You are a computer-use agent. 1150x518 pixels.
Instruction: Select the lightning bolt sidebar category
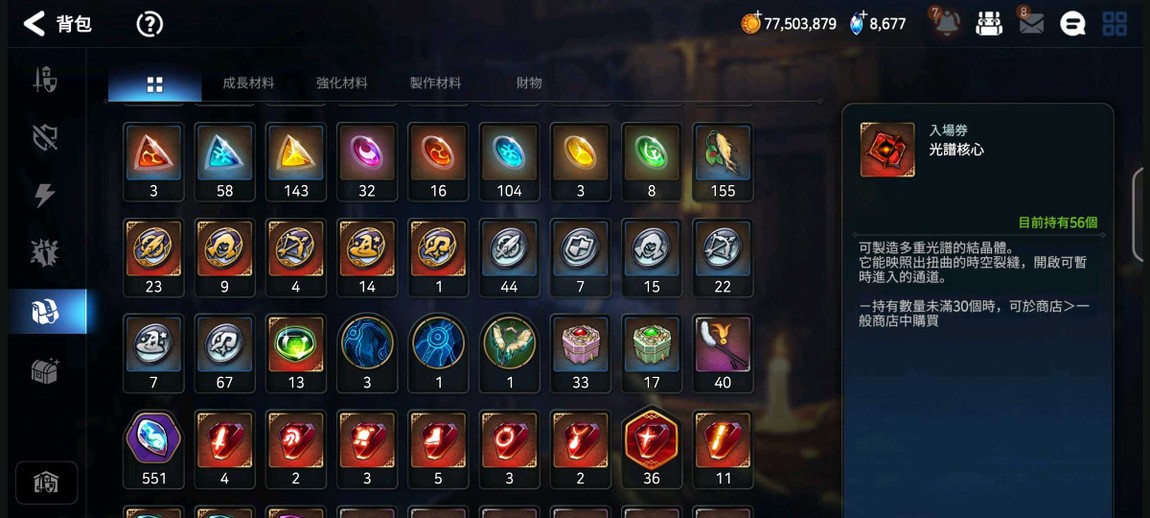pos(45,195)
